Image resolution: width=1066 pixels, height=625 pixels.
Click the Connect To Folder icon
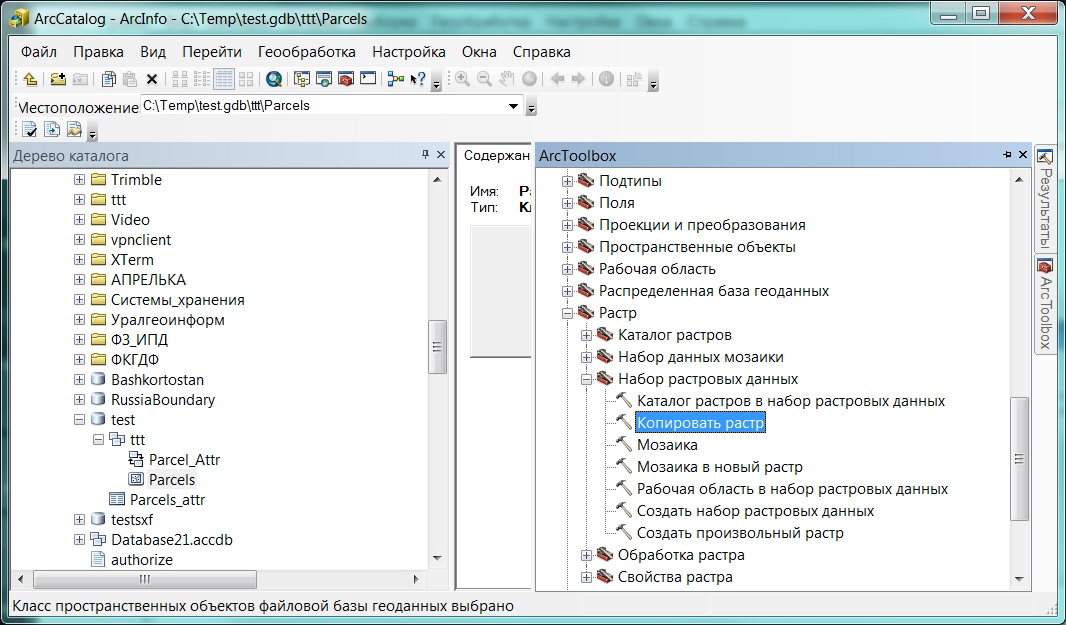tap(58, 79)
